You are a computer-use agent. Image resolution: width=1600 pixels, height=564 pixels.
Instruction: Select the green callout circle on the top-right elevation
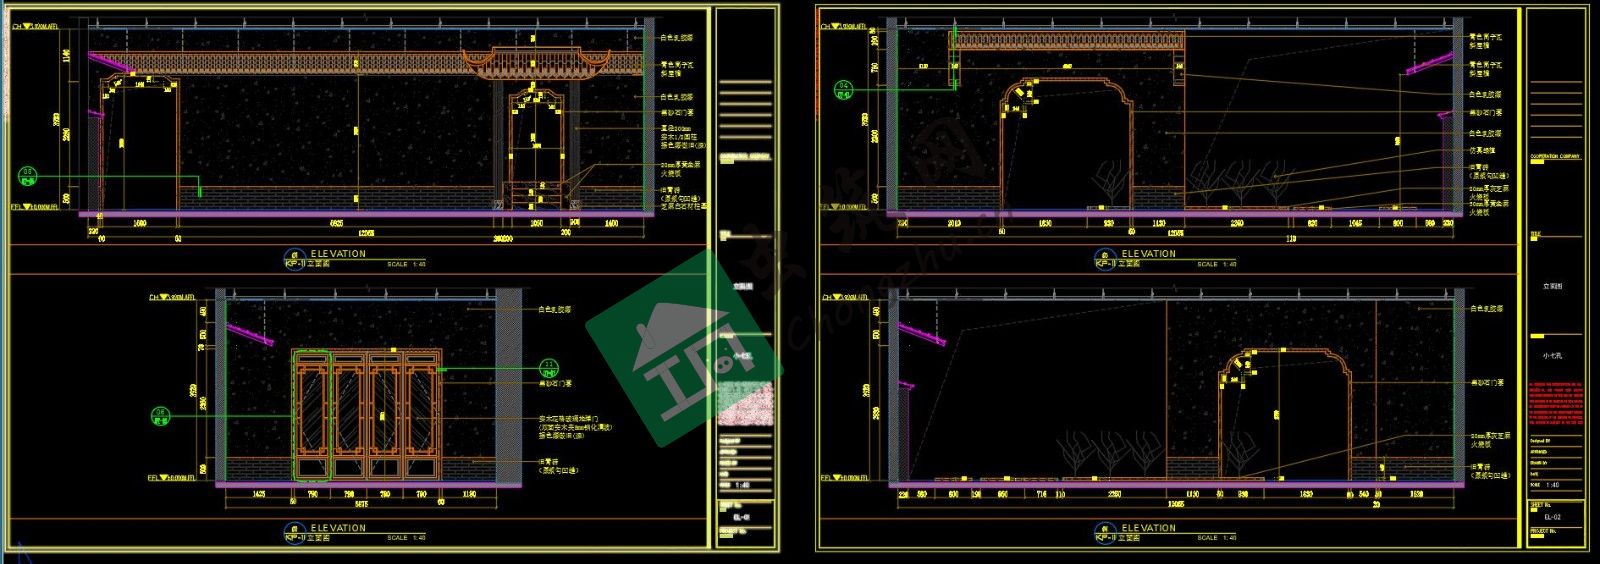843,90
